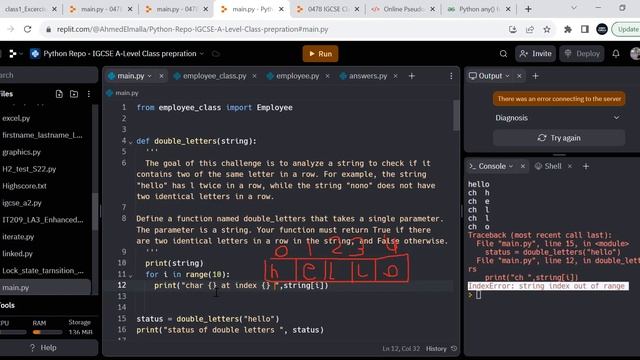
Task: Close the main.py editor tab
Action: pyautogui.click(x=161, y=76)
